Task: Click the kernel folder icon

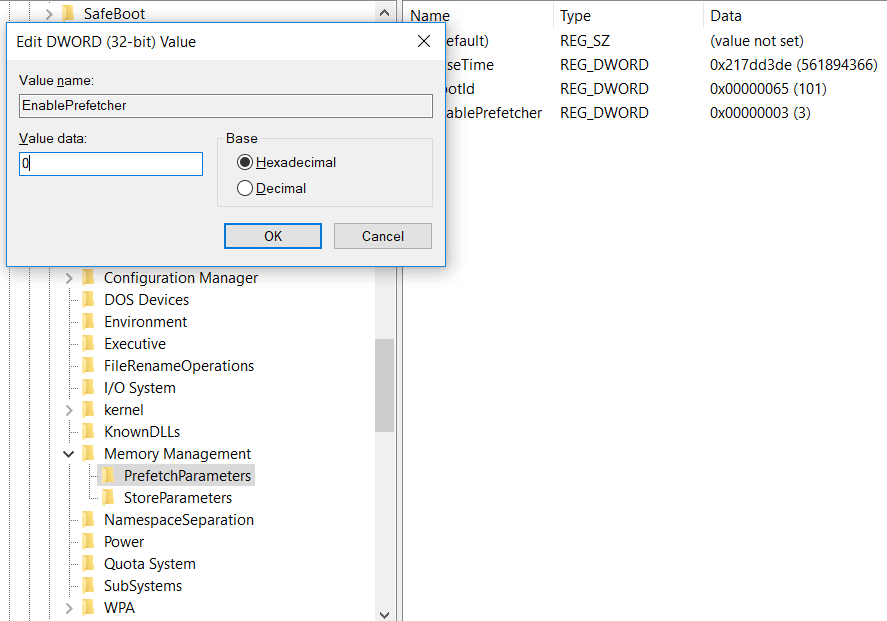Action: (x=89, y=410)
